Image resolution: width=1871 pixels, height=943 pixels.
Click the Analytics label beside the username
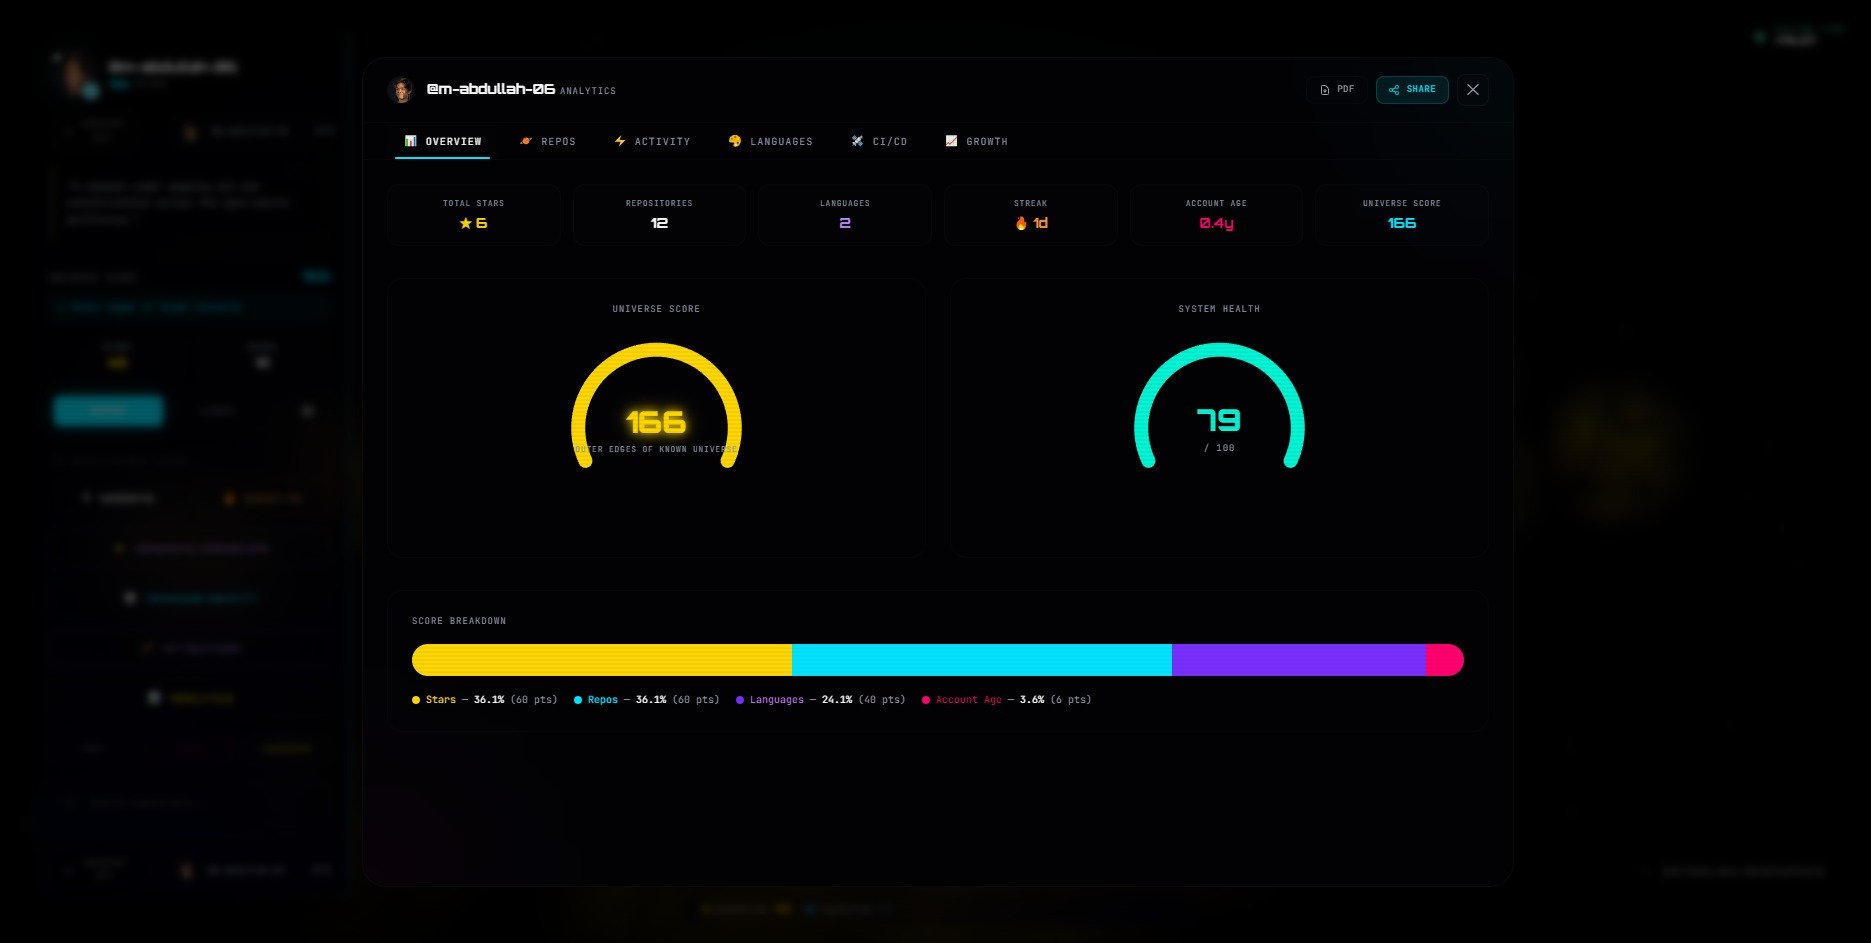click(x=588, y=91)
